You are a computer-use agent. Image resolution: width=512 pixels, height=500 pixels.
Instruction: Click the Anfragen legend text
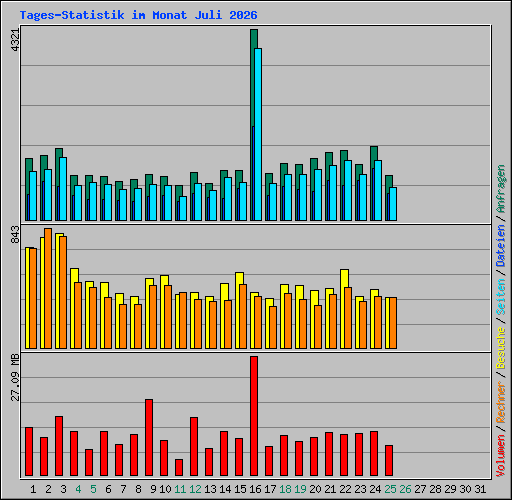click(x=501, y=189)
